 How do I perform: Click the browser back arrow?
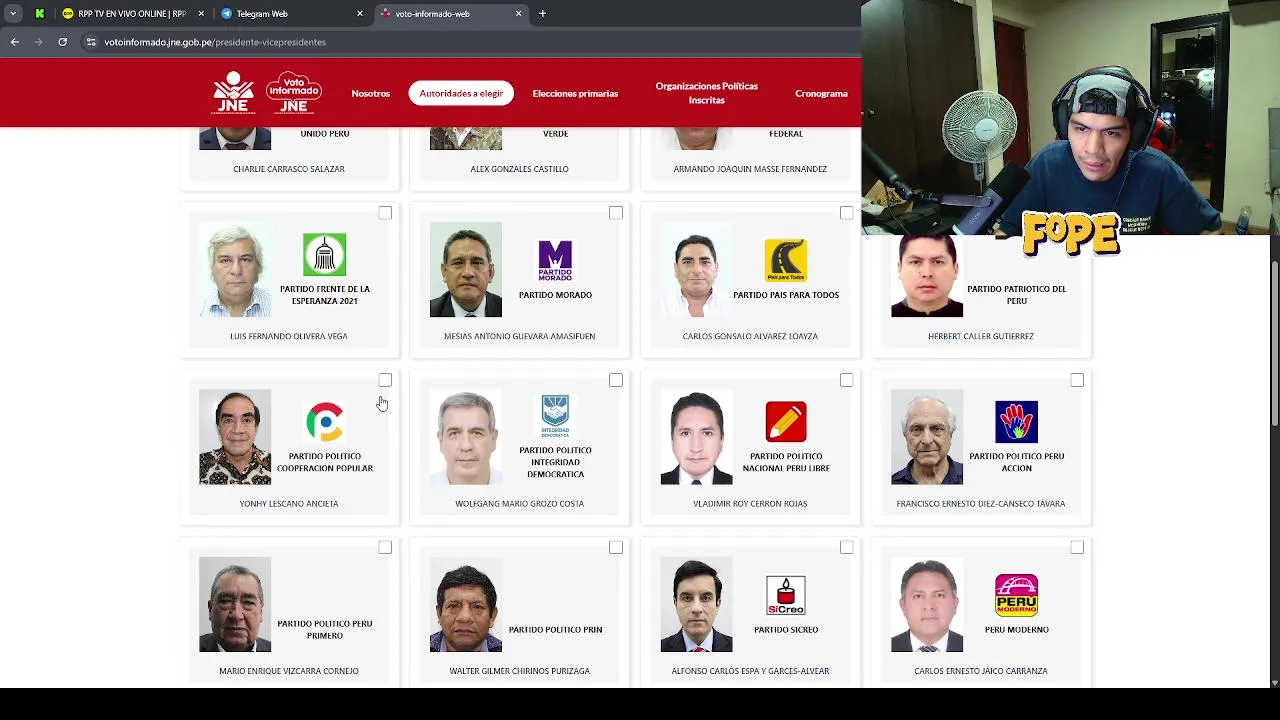pyautogui.click(x=15, y=42)
